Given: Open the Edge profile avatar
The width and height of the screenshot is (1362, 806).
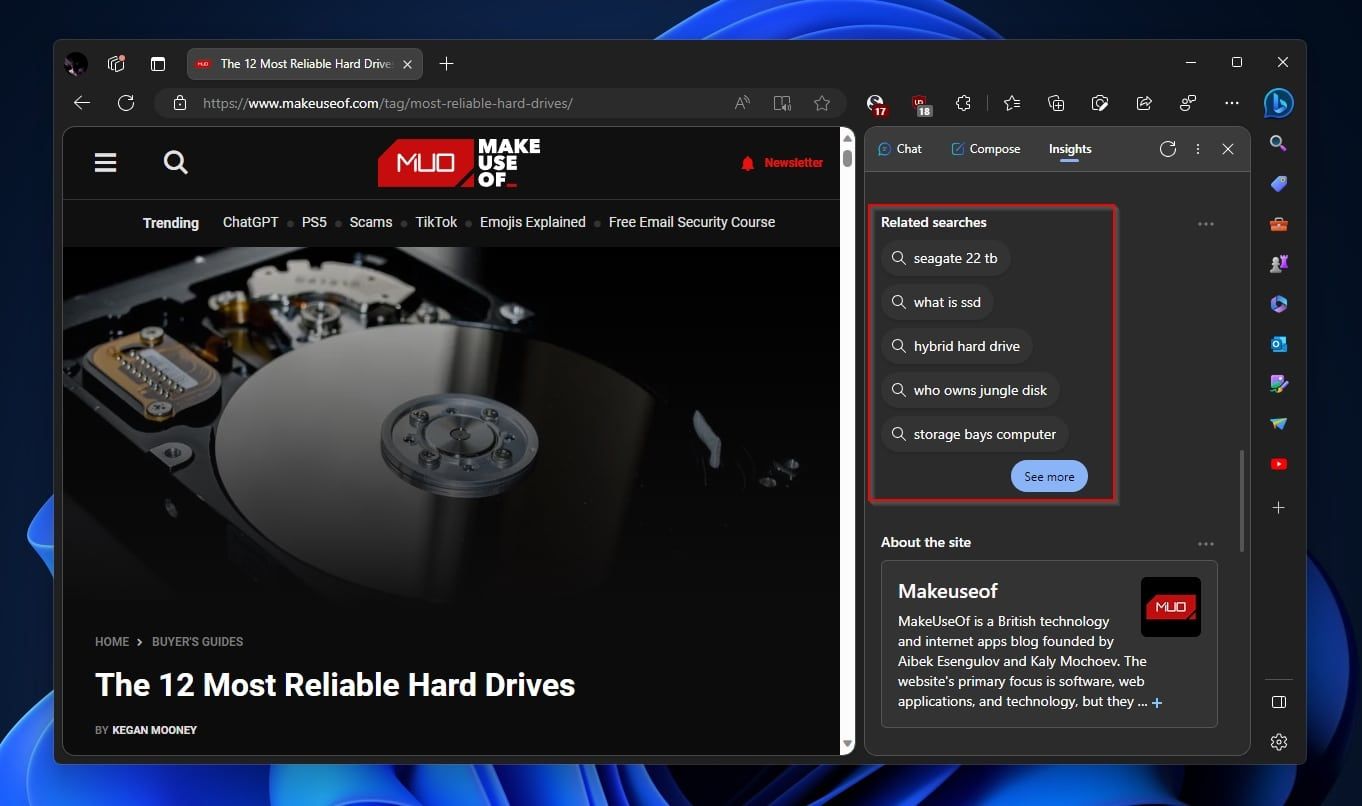Looking at the screenshot, I should coord(76,64).
